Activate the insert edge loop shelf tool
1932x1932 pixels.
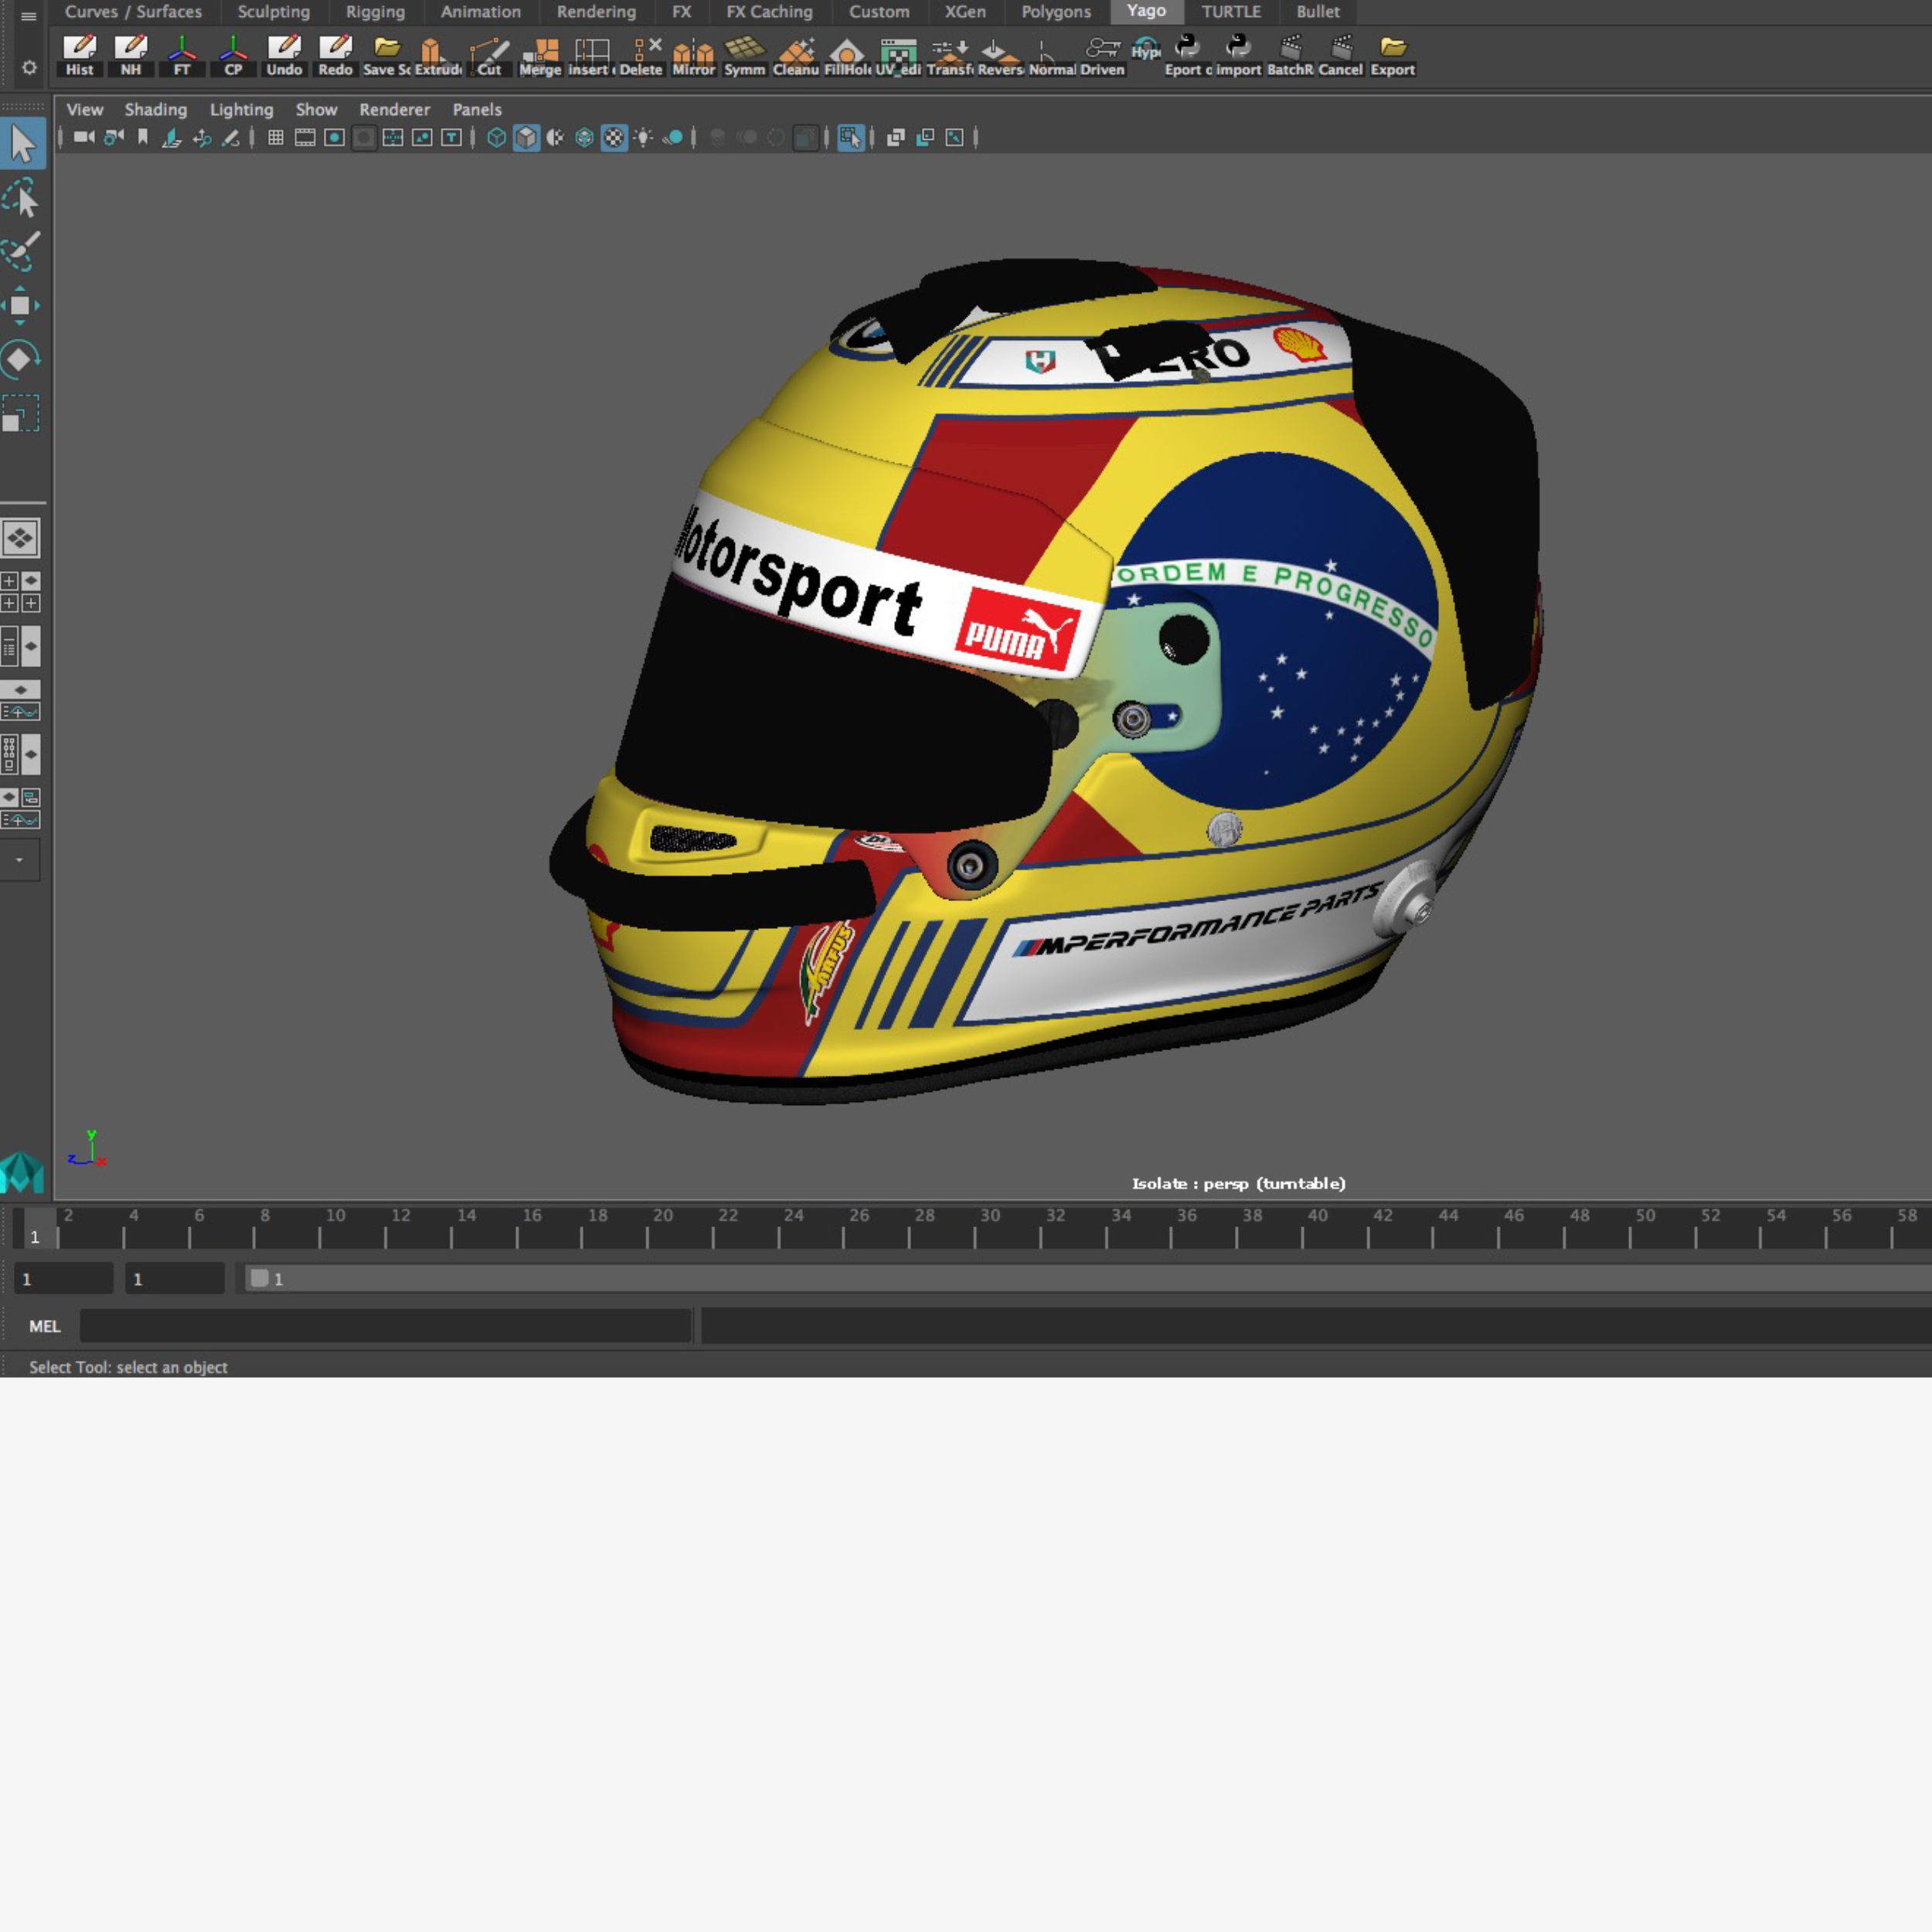click(591, 56)
